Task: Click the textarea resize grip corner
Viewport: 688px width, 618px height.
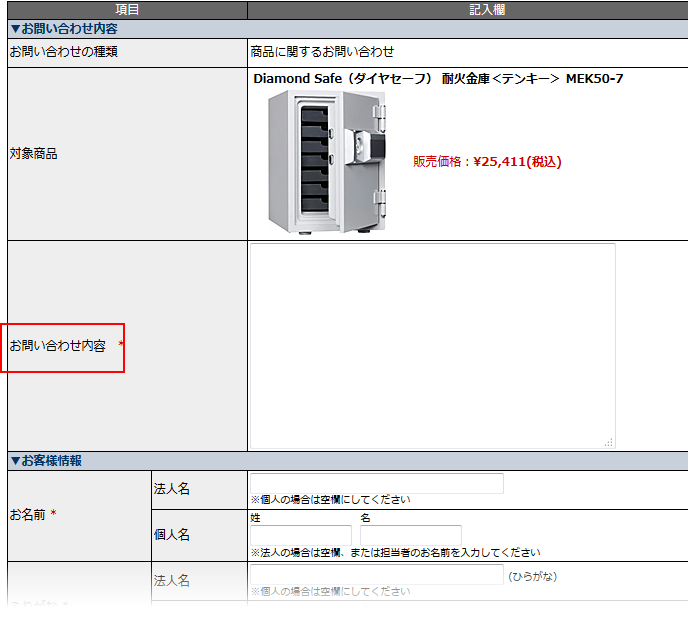Action: [609, 442]
